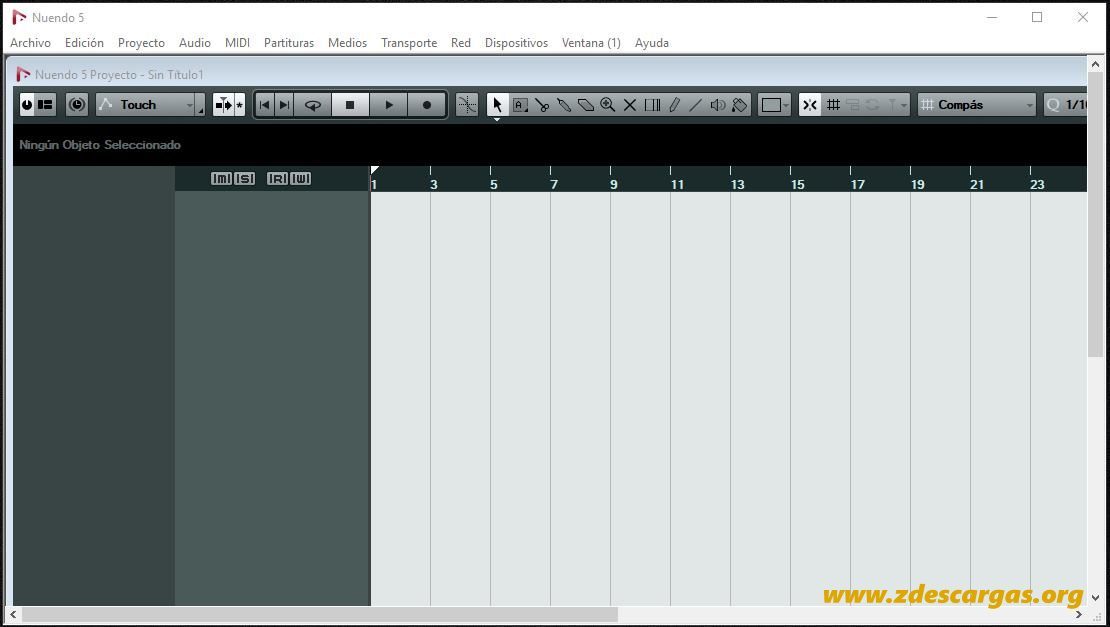This screenshot has width=1110, height=627.
Task: Click bar 9 on the ruler
Action: point(613,184)
